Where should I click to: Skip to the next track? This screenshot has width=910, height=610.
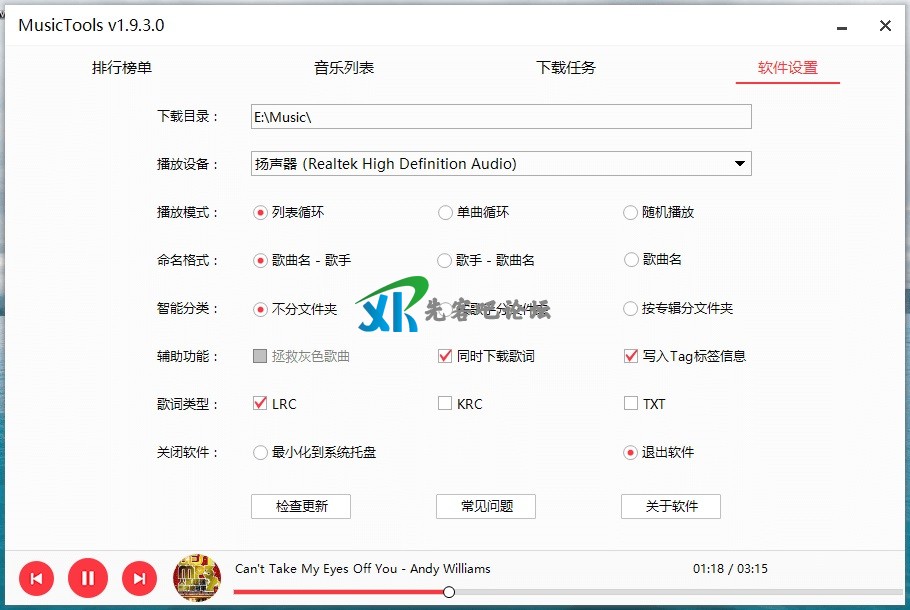point(140,578)
